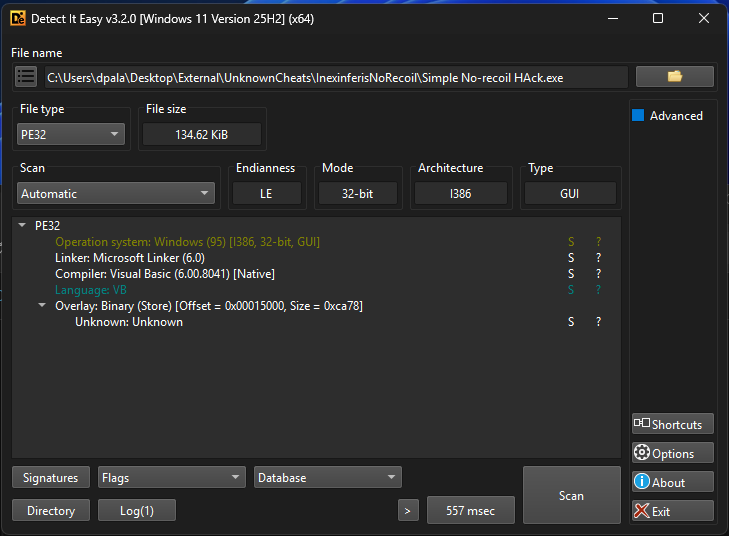Click the 557 msec elapsed time field
Screen dimensions: 729x536
(x=471, y=510)
